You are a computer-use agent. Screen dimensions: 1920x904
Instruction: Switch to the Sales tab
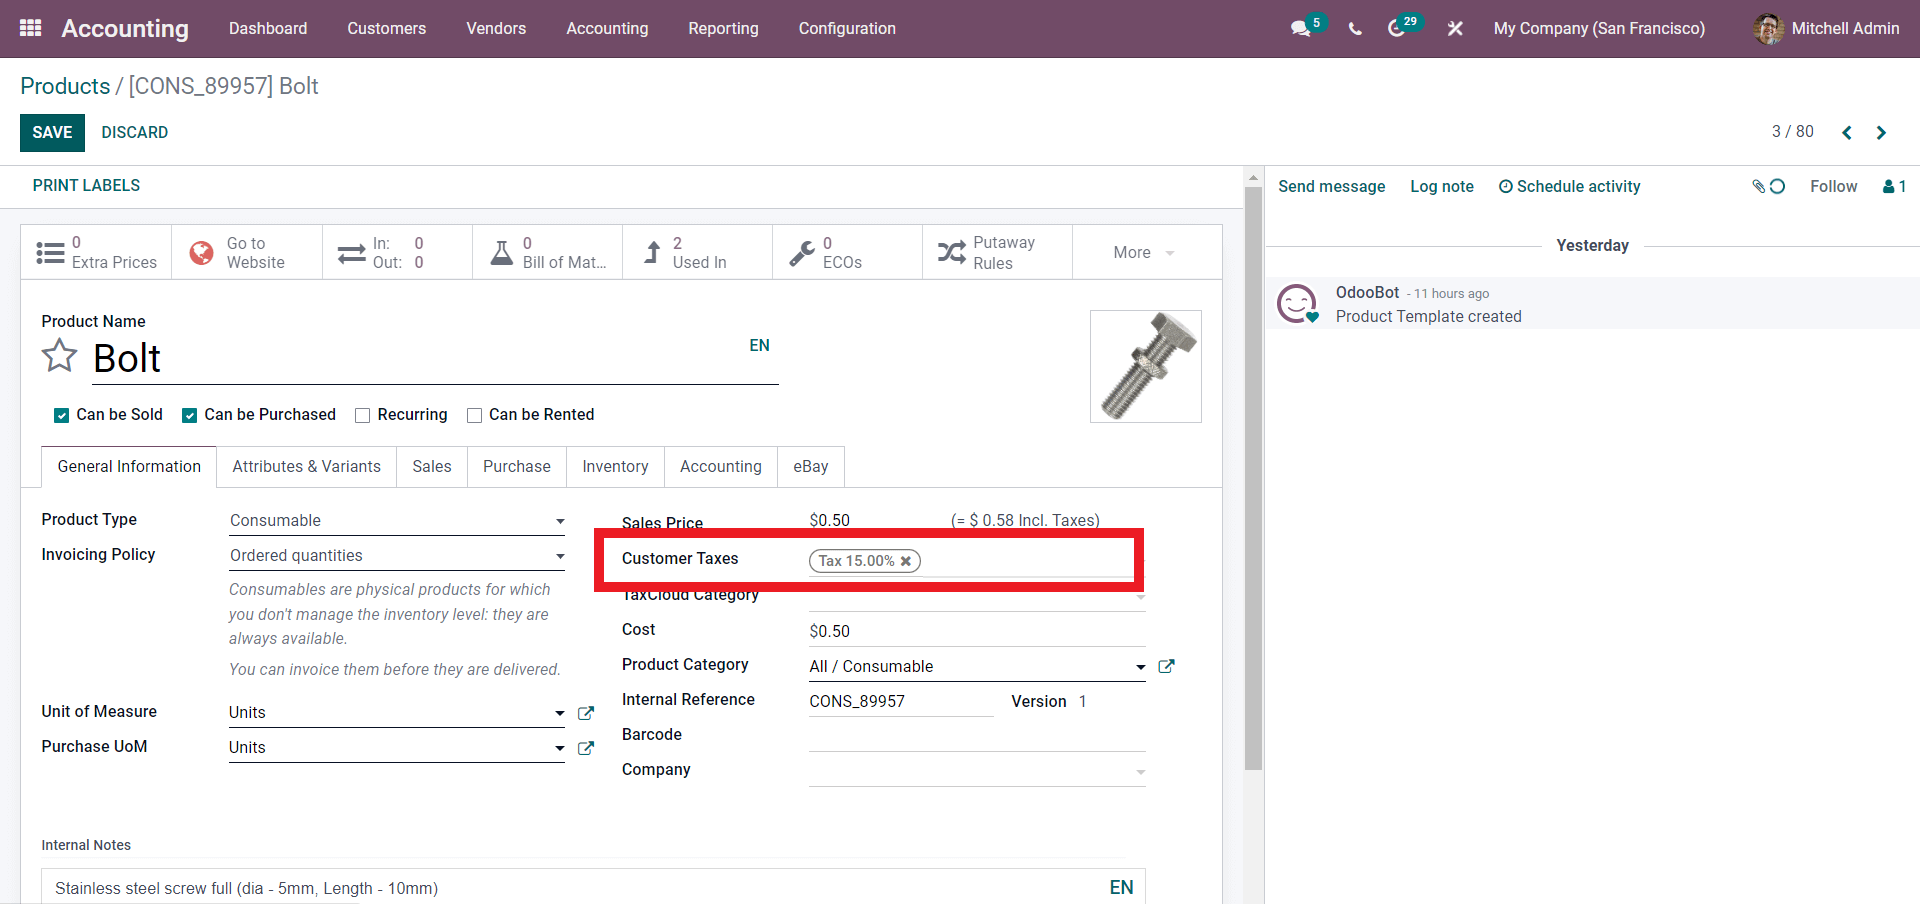click(432, 467)
